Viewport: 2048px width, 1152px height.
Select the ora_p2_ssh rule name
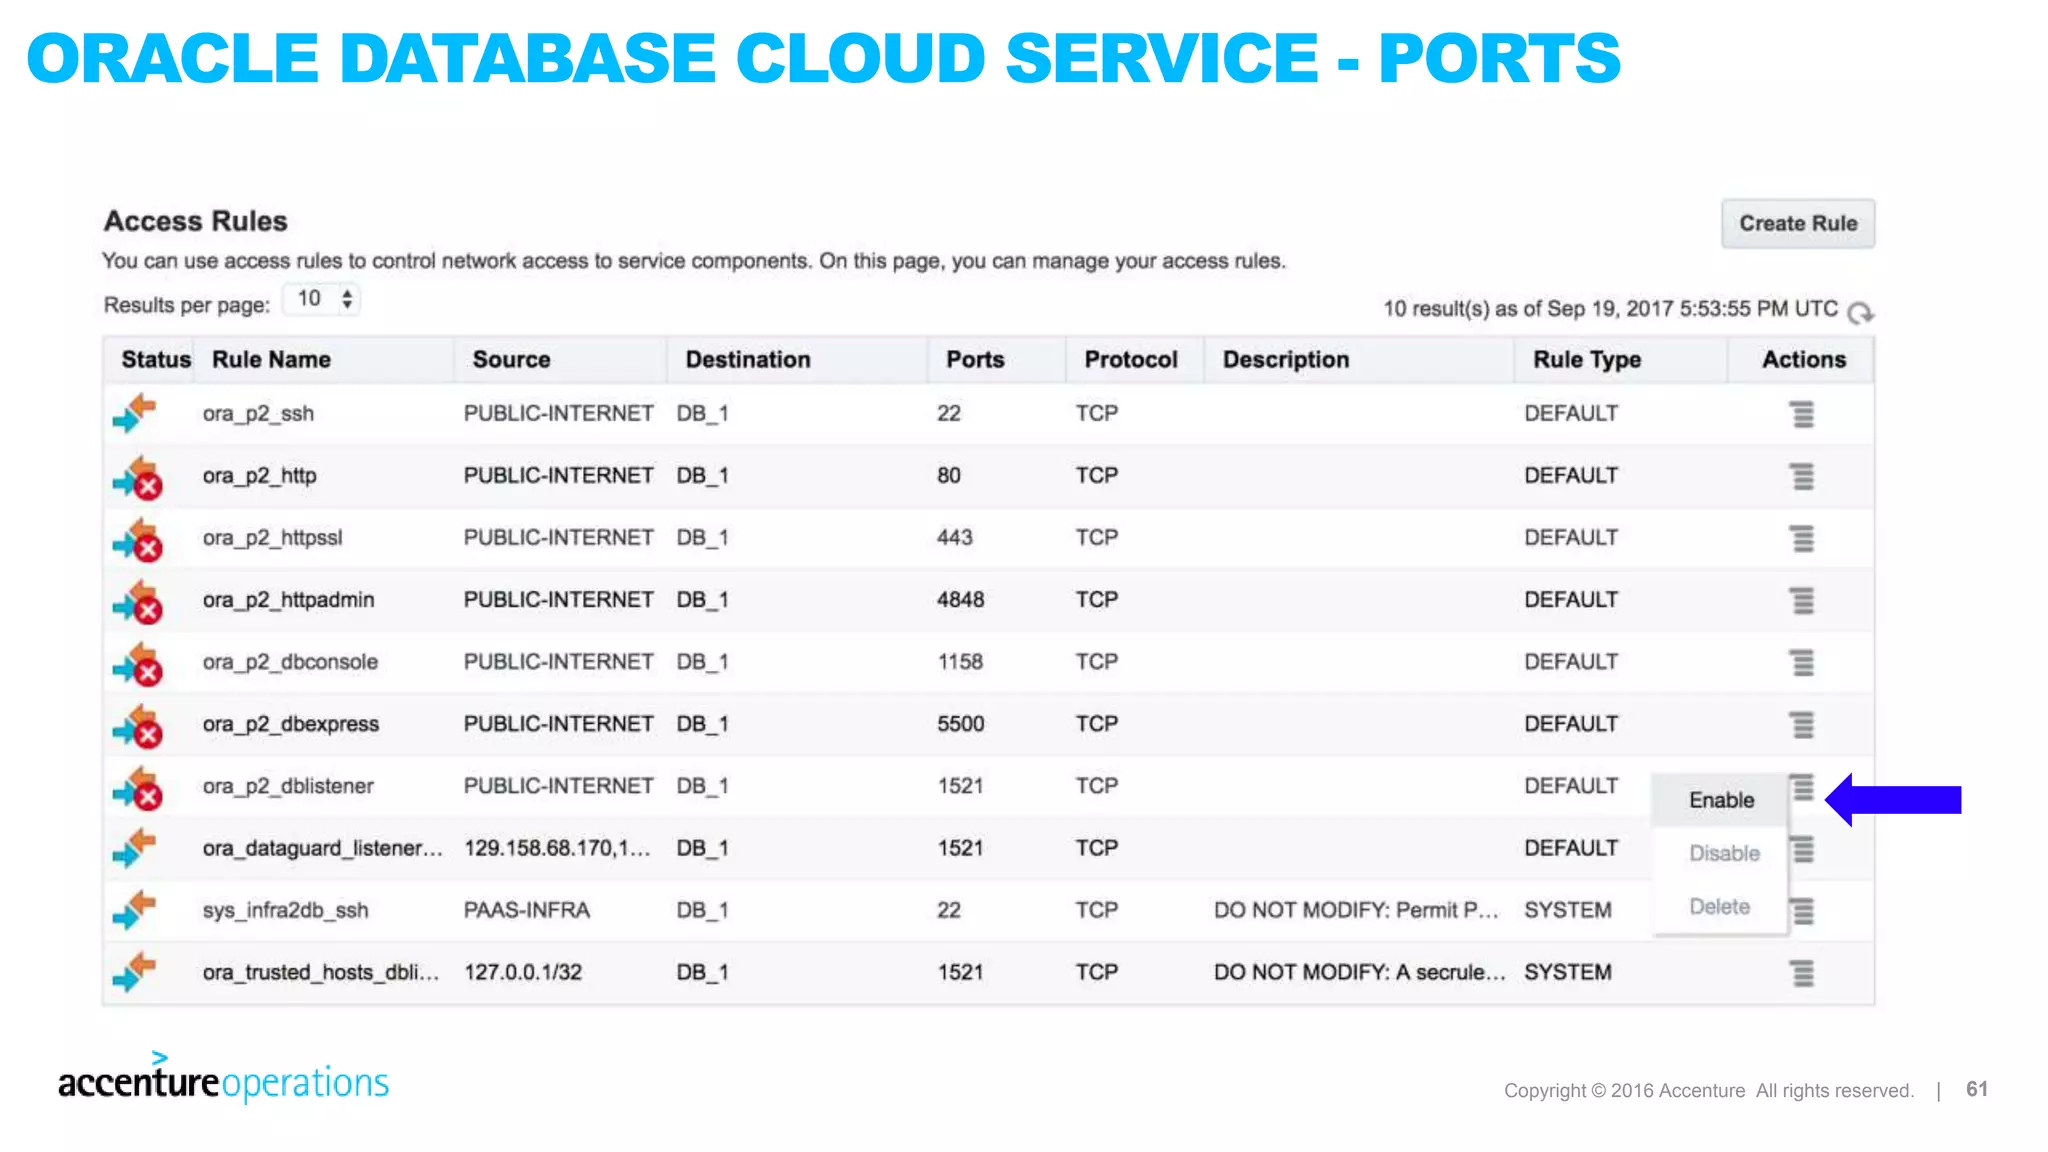click(x=258, y=414)
